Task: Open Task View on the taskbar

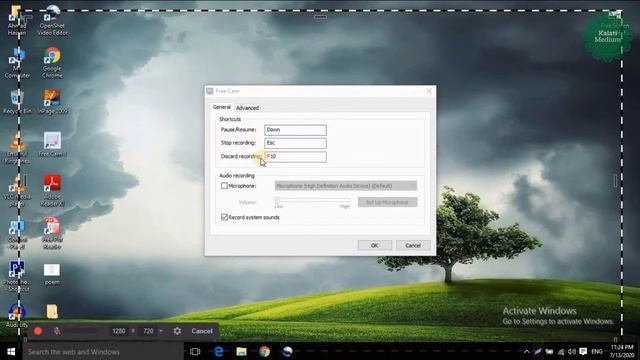Action: [195, 351]
